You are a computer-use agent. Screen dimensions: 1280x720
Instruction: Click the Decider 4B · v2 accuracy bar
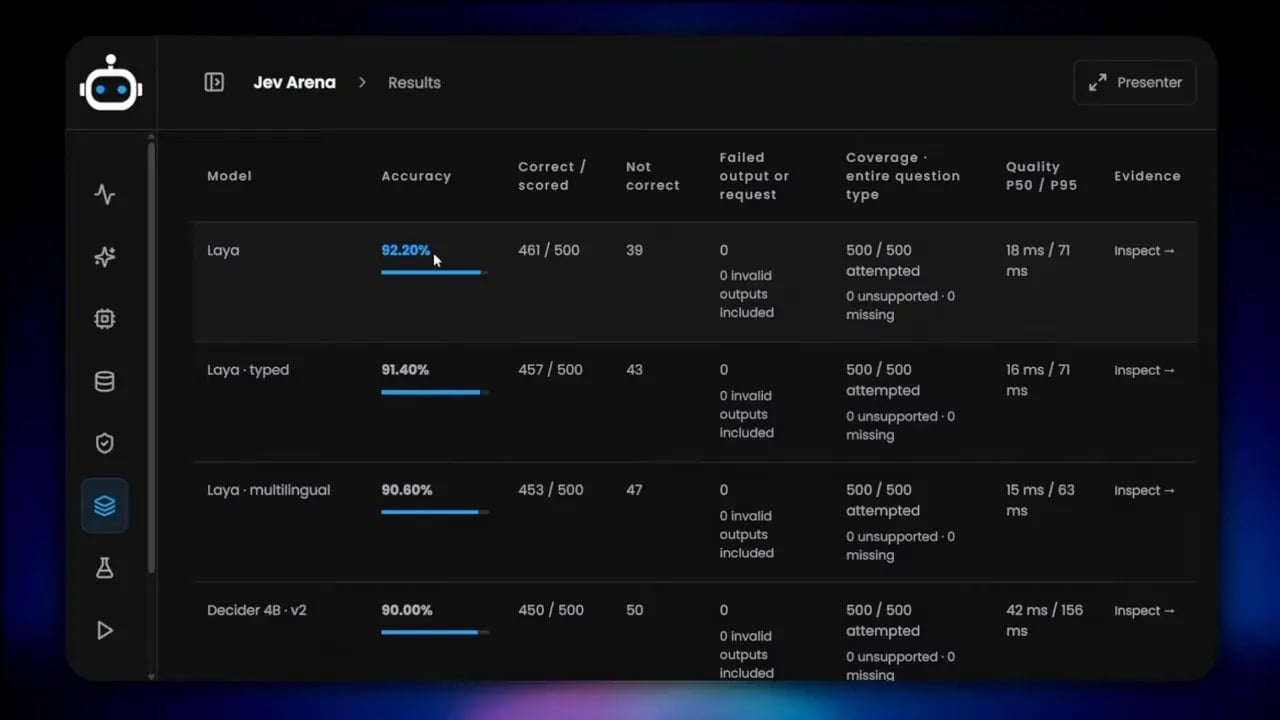[435, 632]
